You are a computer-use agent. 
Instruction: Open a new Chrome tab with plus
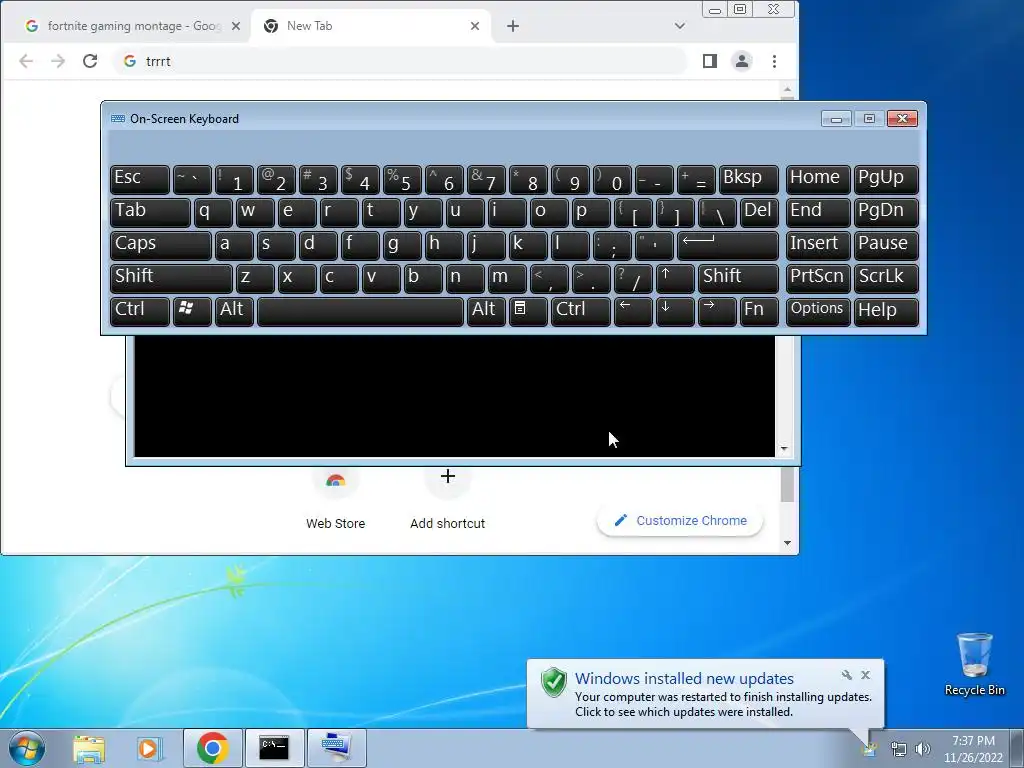513,26
